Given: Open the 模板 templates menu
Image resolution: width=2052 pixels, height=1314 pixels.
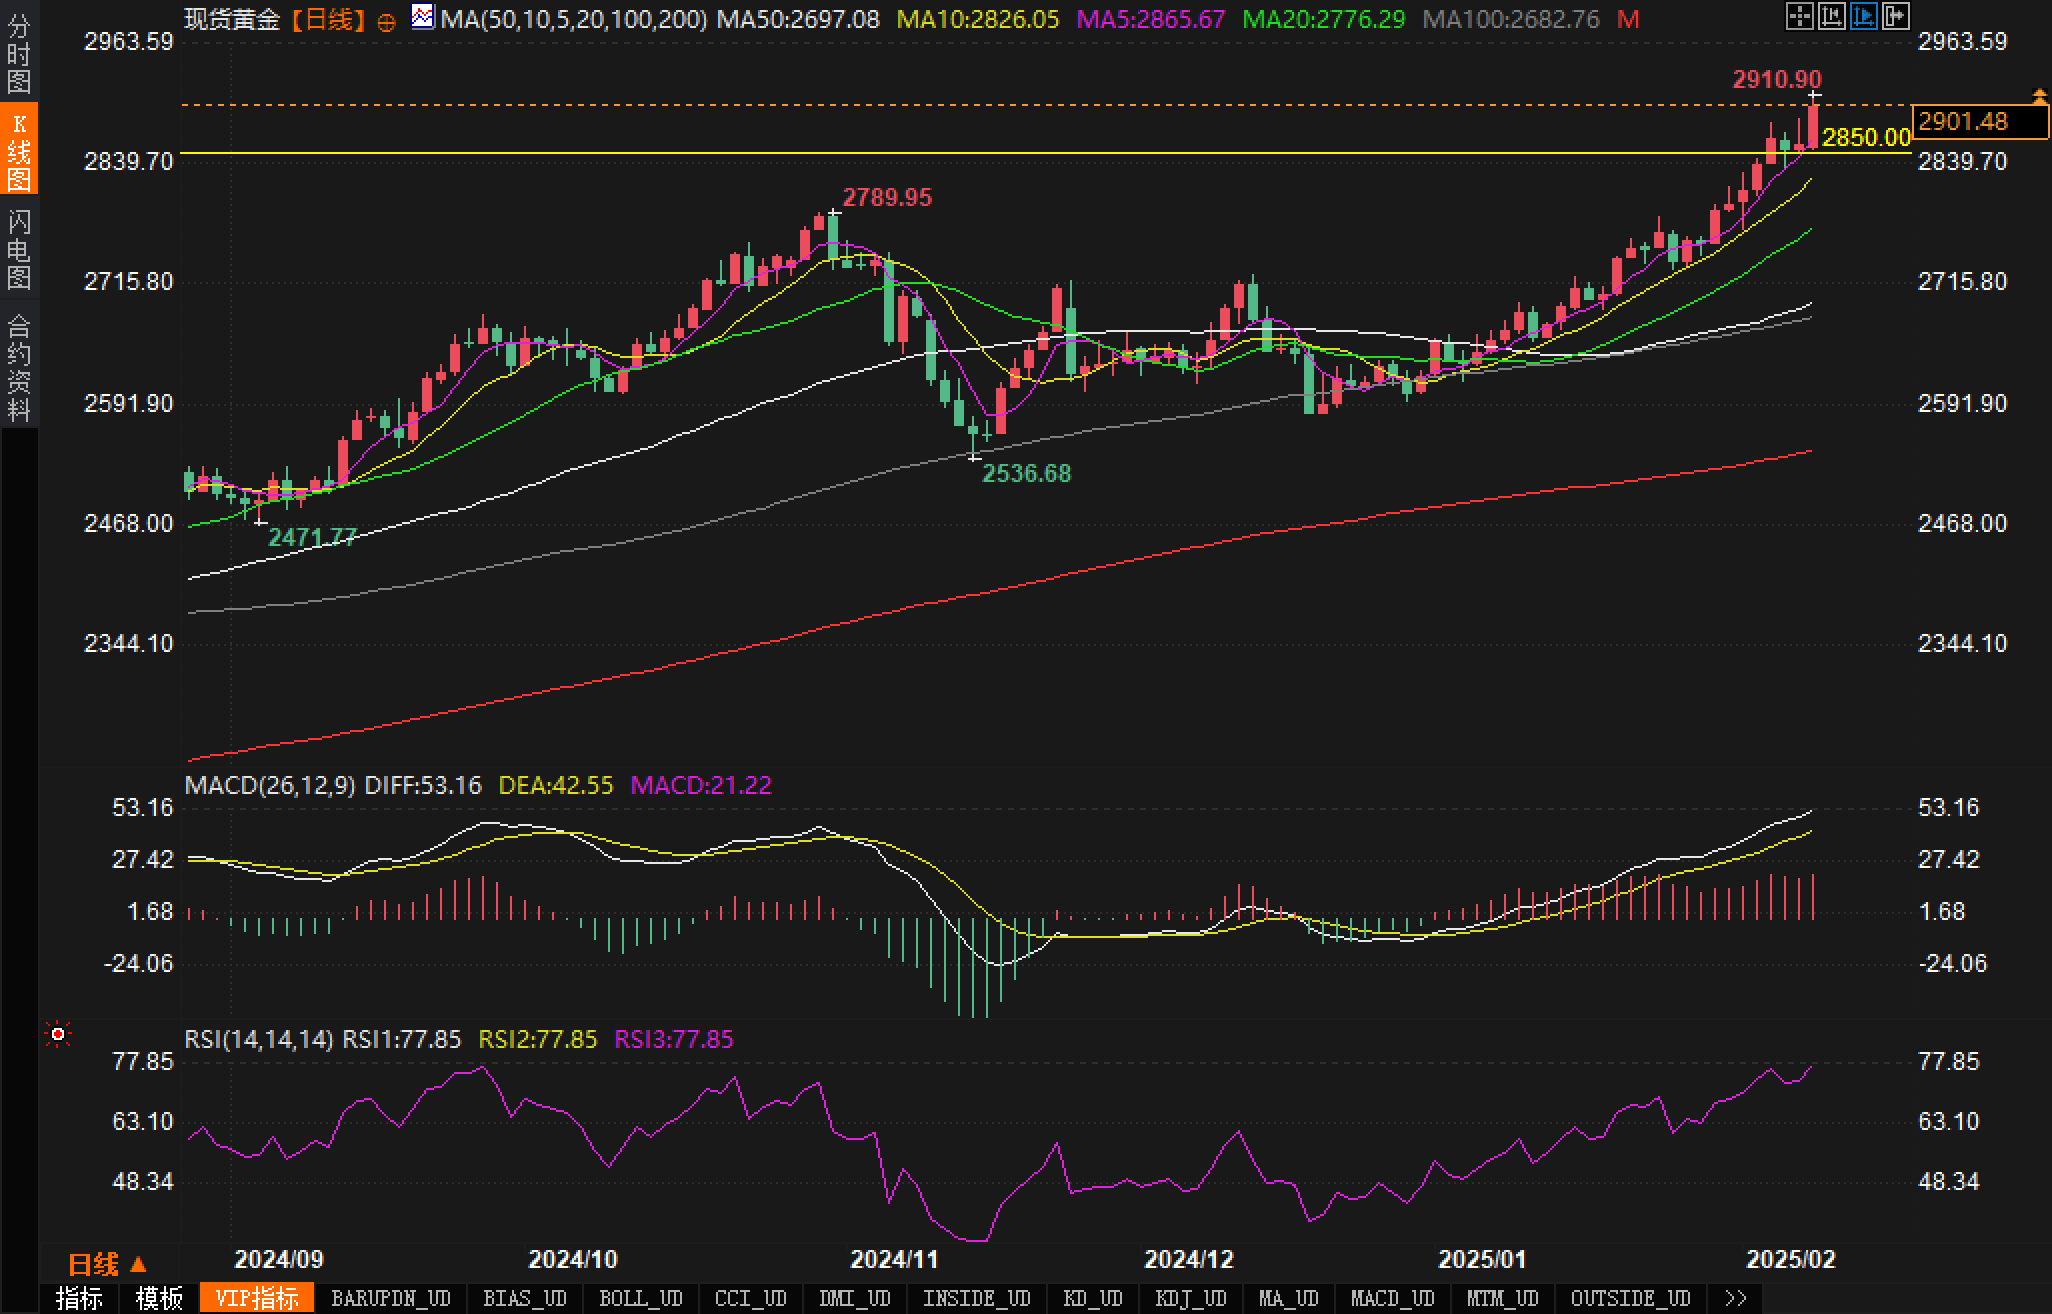Looking at the screenshot, I should [159, 1298].
